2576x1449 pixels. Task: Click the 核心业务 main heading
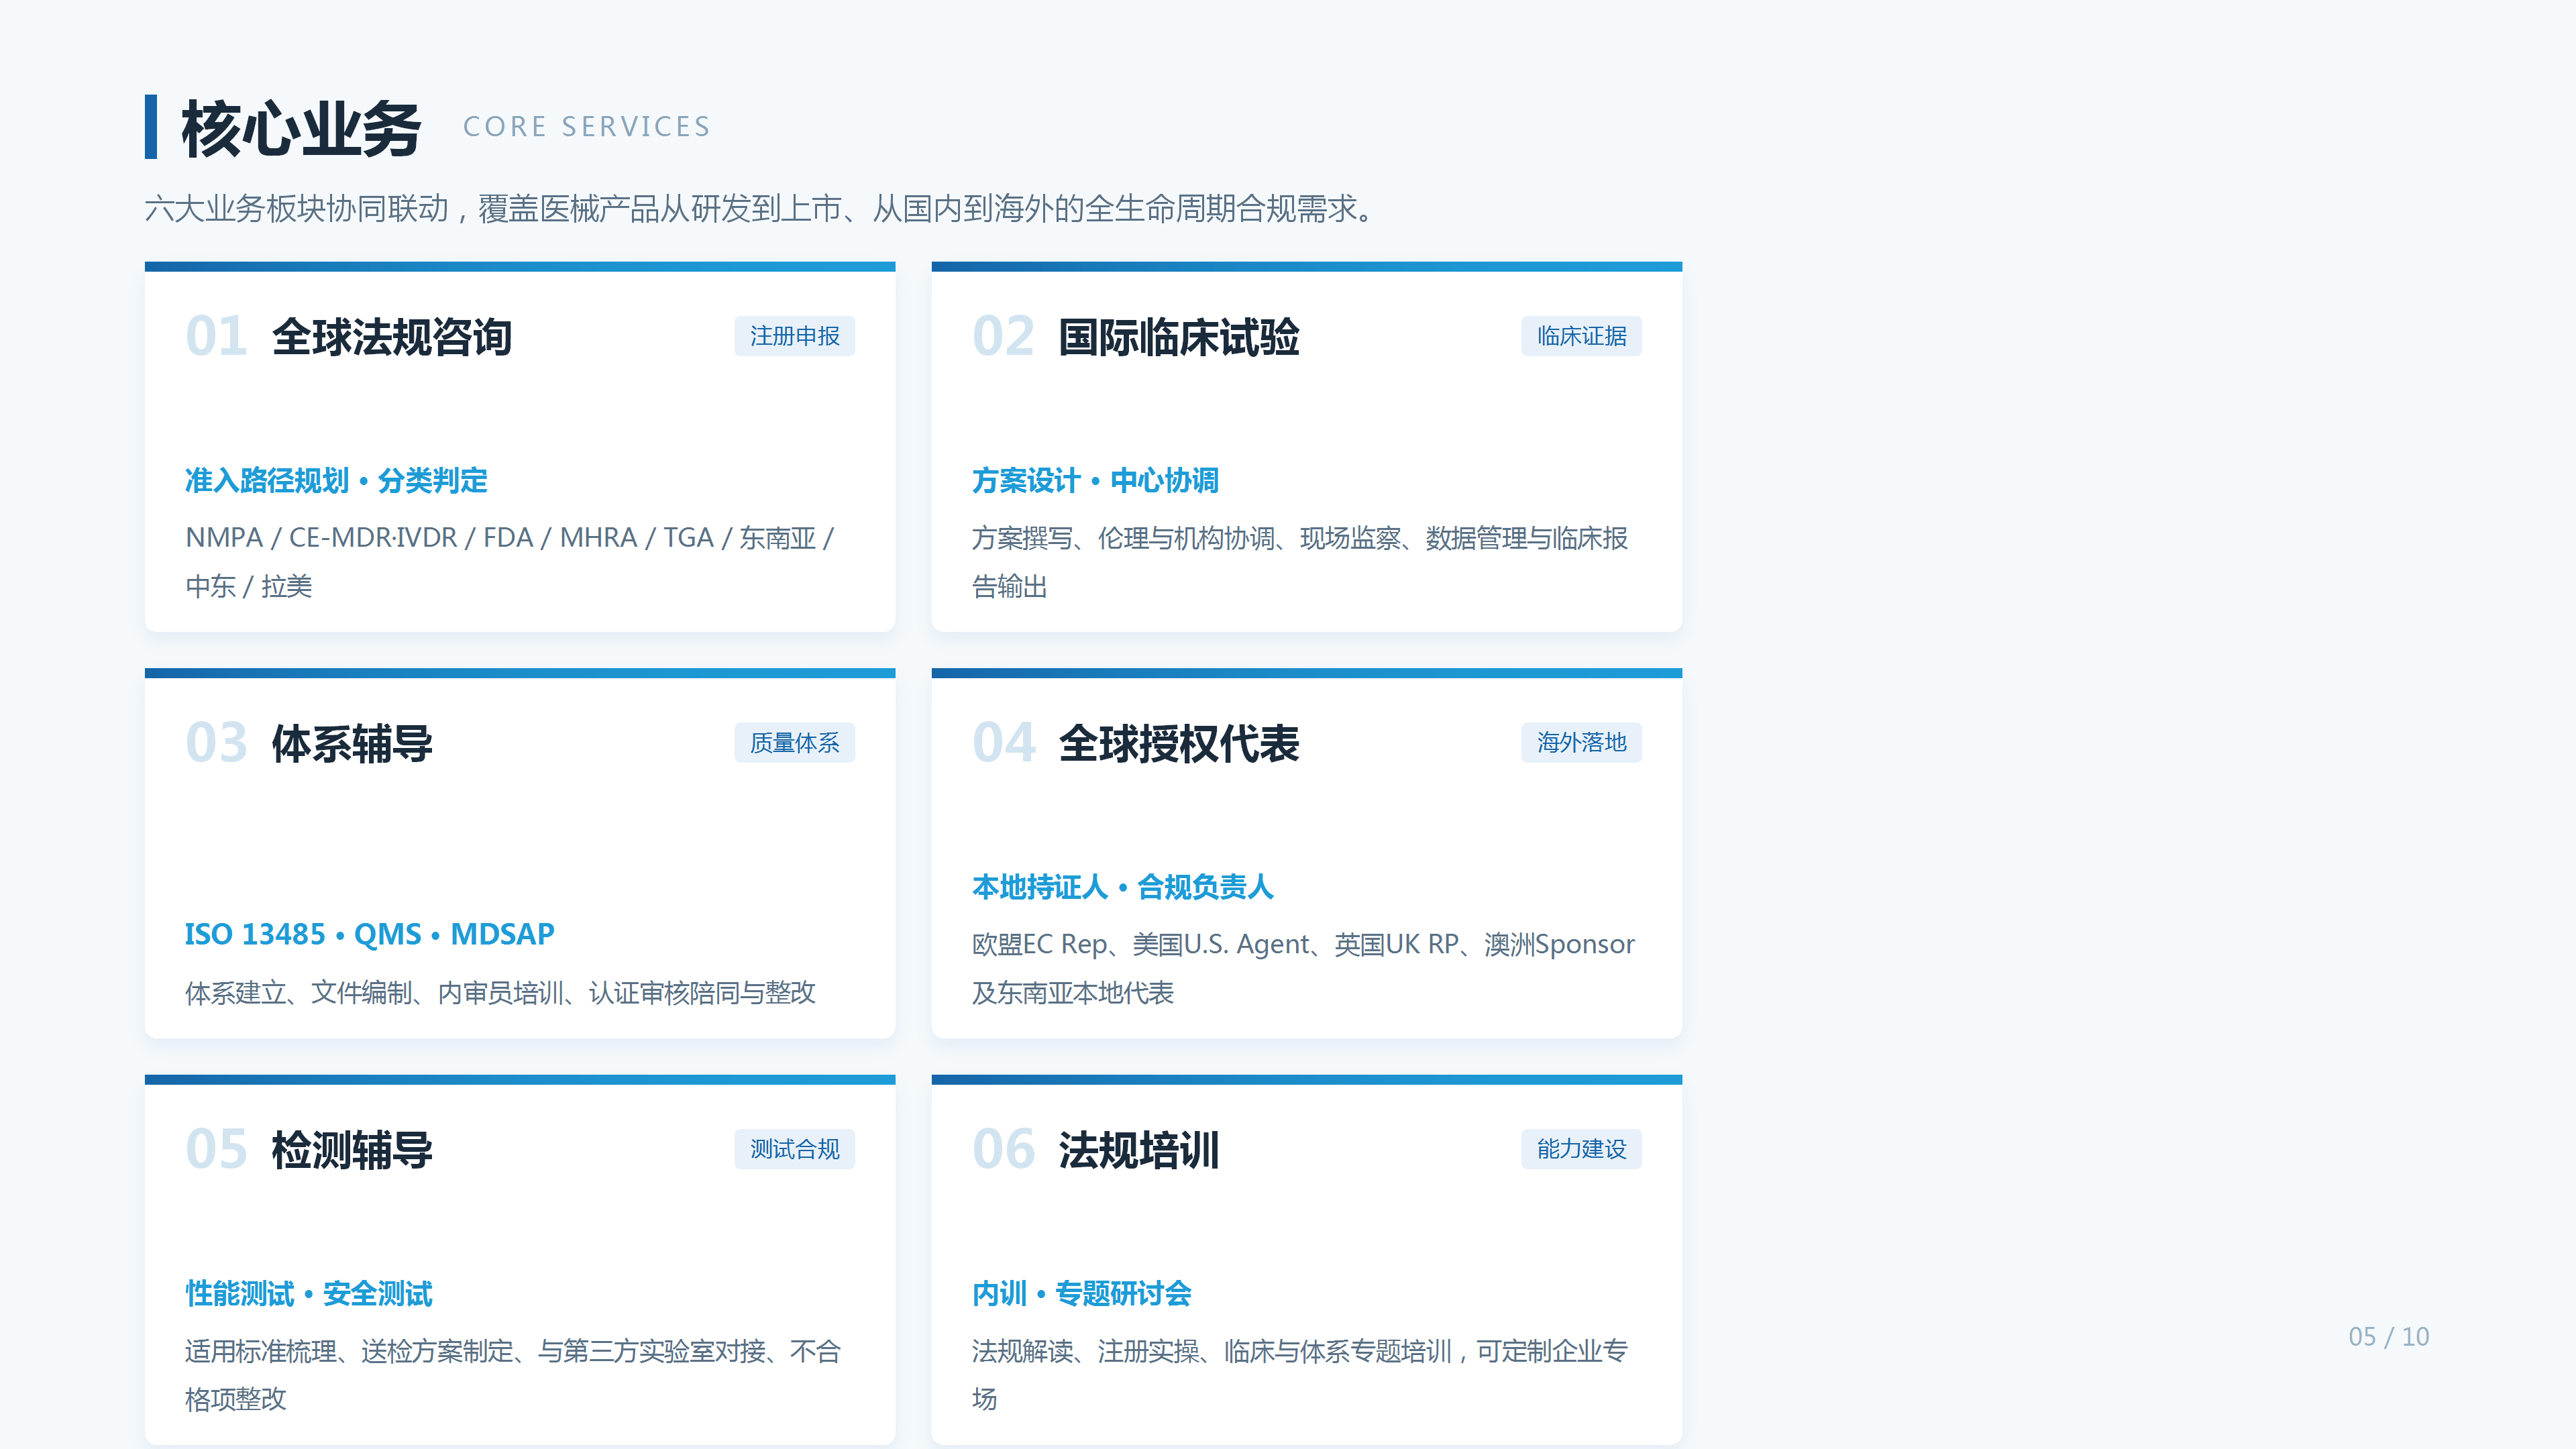tap(301, 128)
